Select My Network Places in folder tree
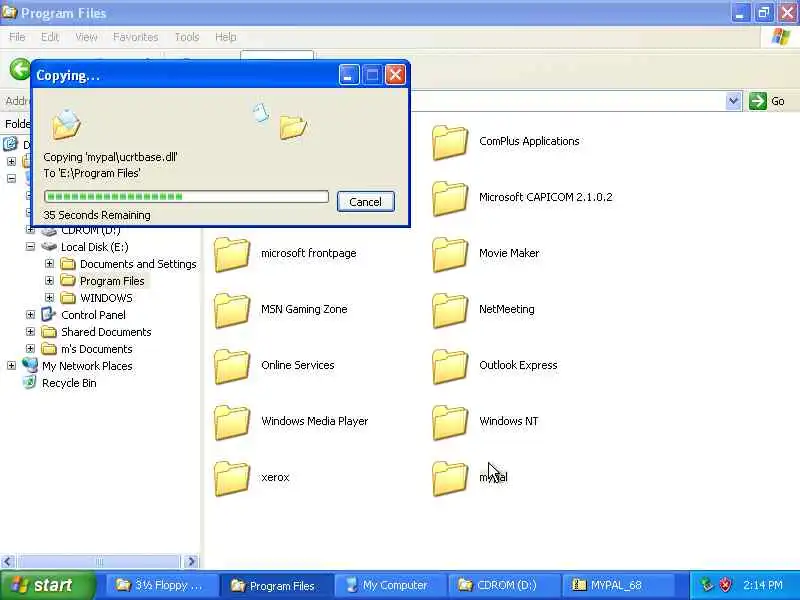 (87, 366)
